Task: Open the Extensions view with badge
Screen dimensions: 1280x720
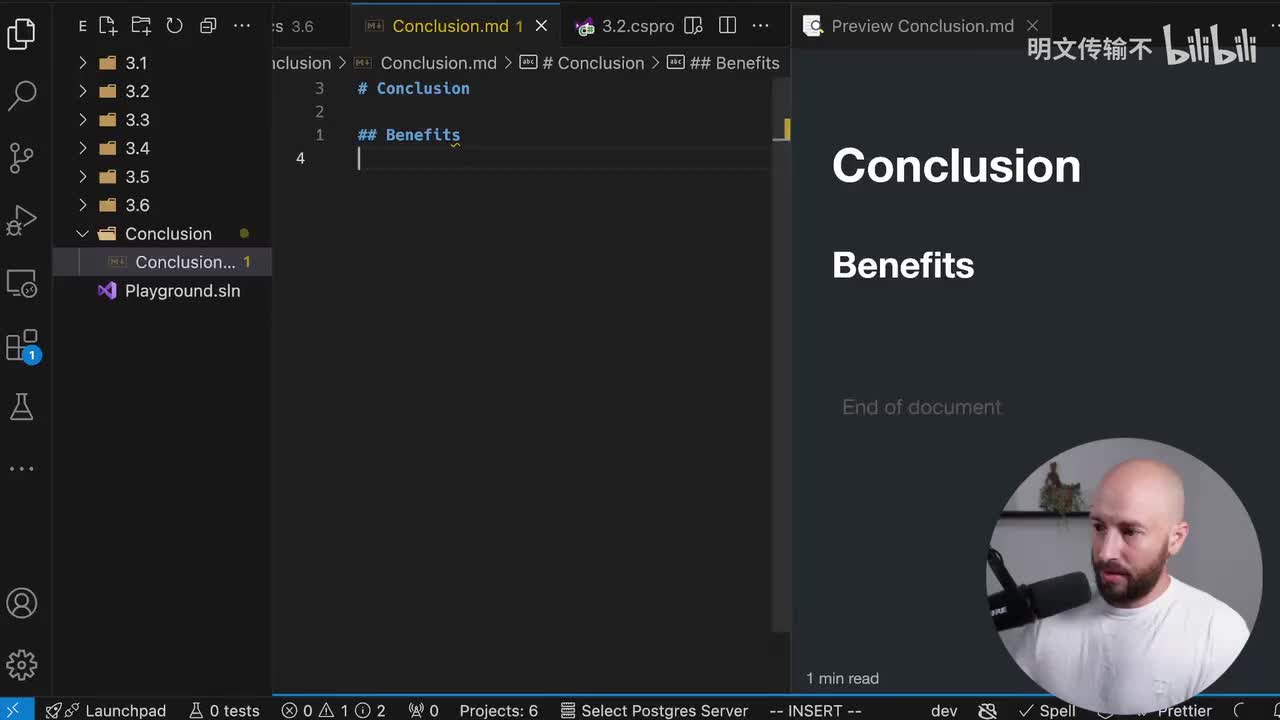Action: (x=21, y=346)
